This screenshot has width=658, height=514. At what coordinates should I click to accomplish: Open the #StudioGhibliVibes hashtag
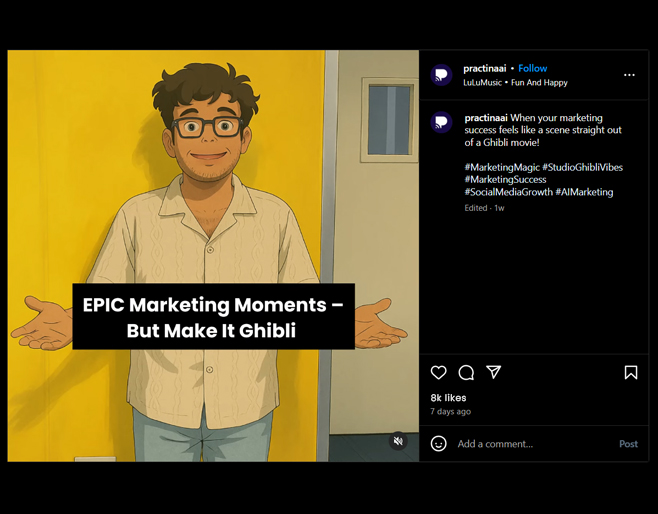[582, 167]
